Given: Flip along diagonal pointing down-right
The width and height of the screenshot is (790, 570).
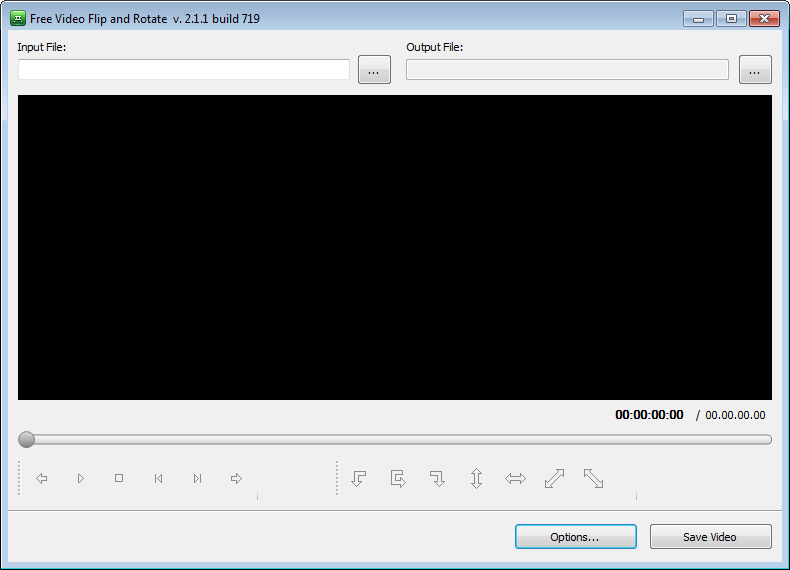Looking at the screenshot, I should pyautogui.click(x=594, y=478).
